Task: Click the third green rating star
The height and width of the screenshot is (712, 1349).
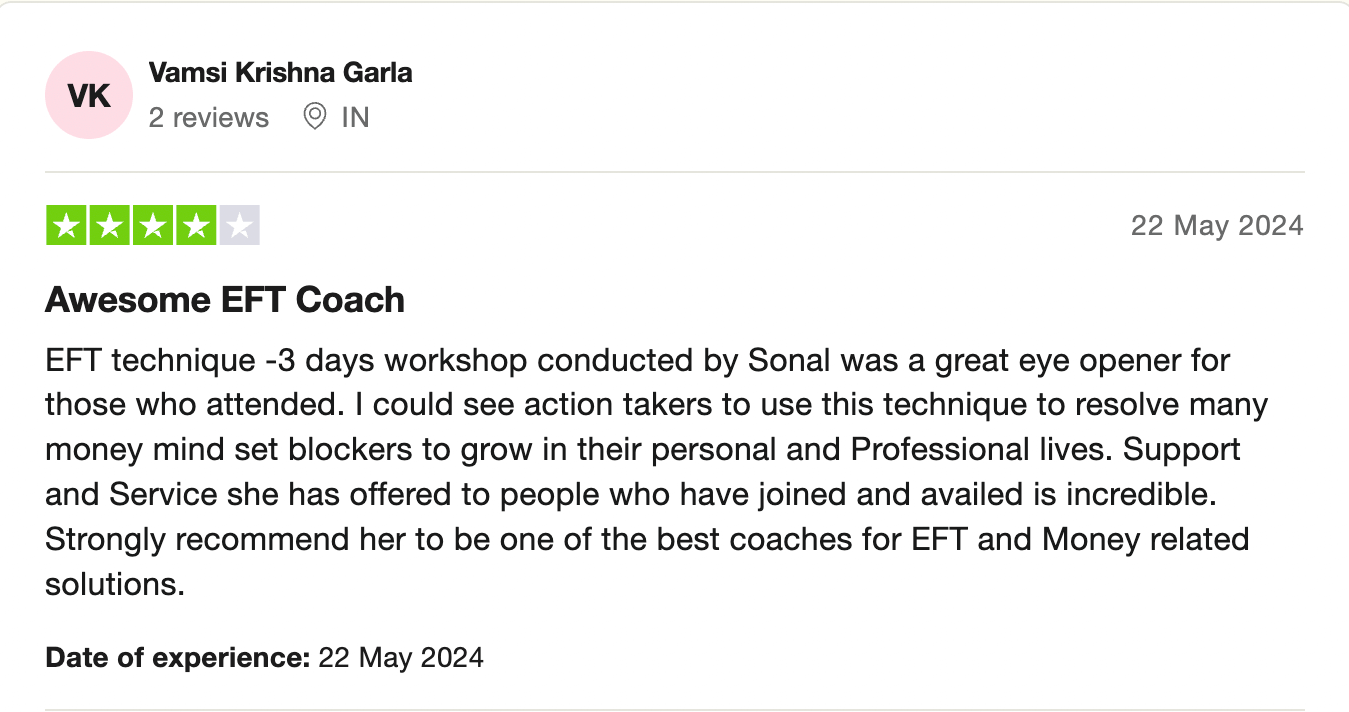Action: pyautogui.click(x=153, y=226)
